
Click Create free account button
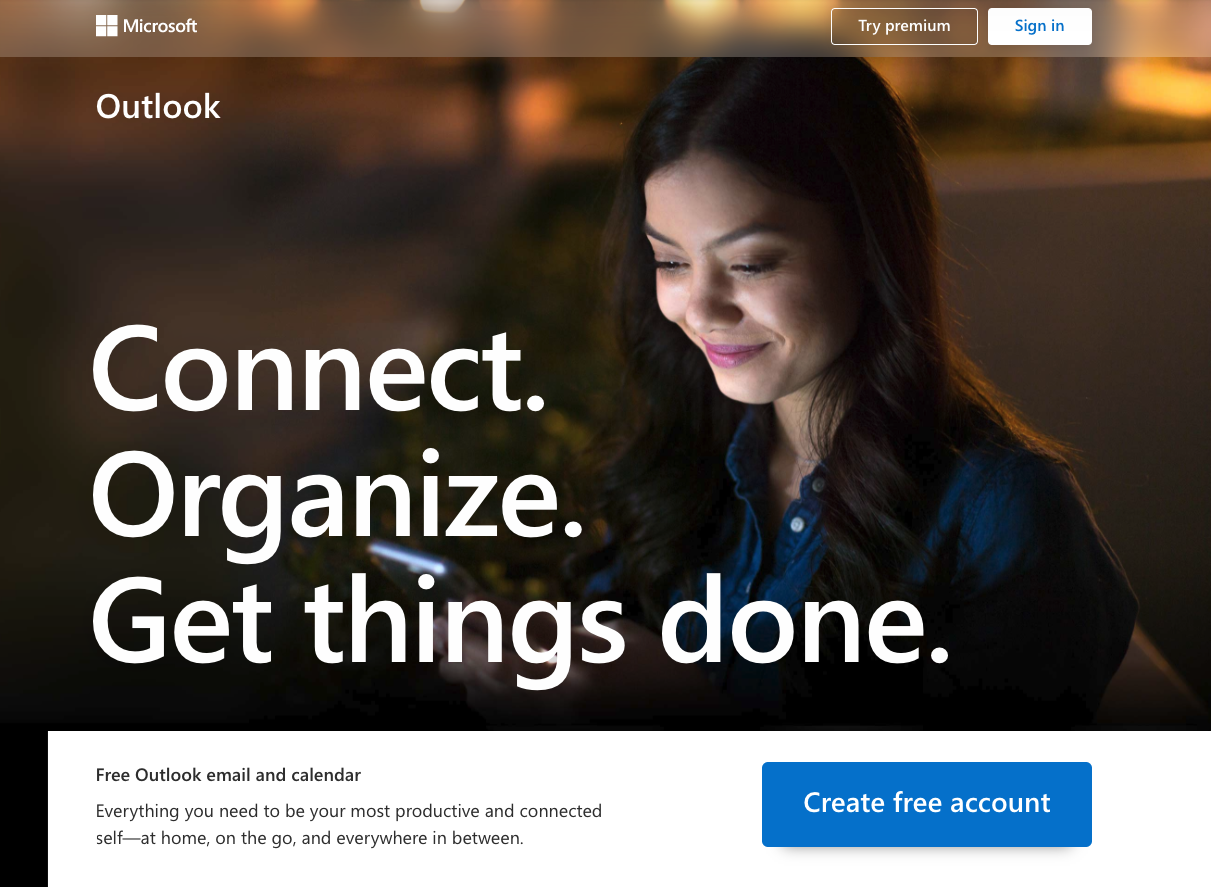pos(926,804)
